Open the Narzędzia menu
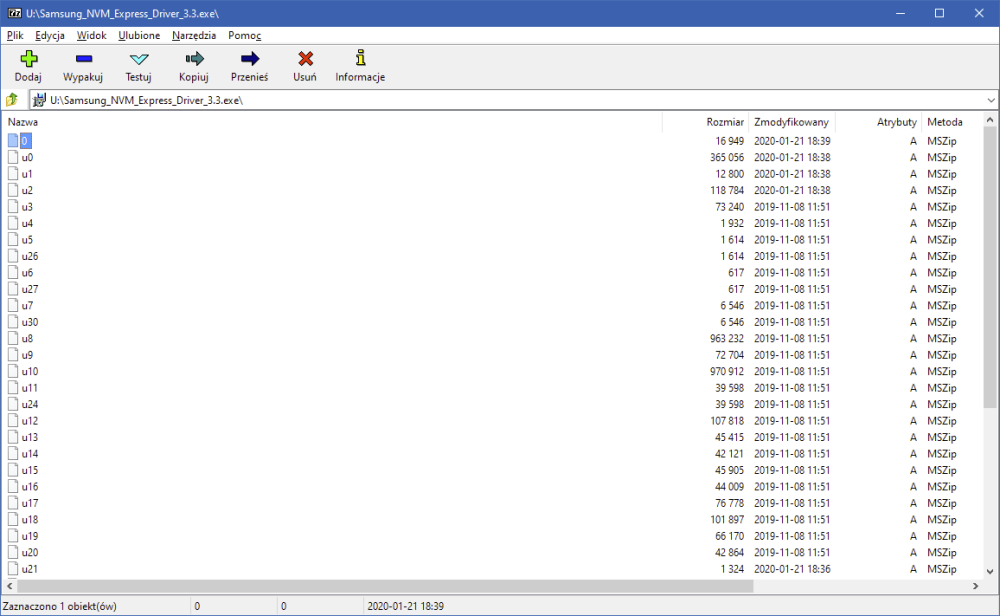Viewport: 1000px width, 616px height. pos(194,35)
